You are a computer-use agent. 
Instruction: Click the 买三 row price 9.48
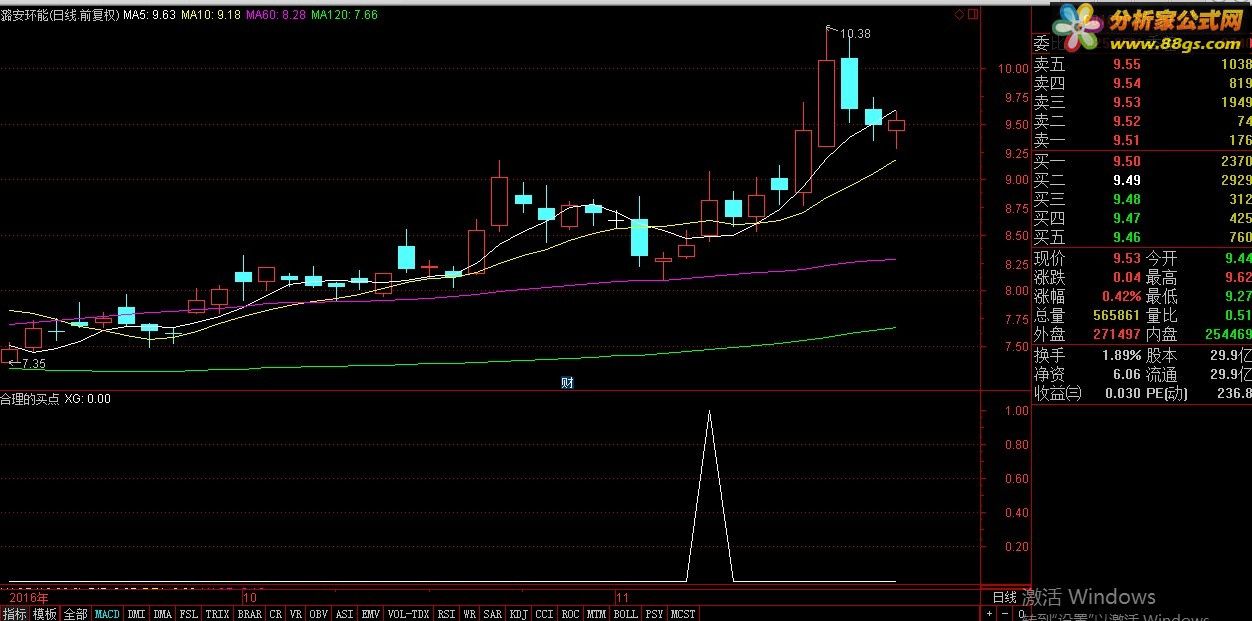[x=1126, y=199]
